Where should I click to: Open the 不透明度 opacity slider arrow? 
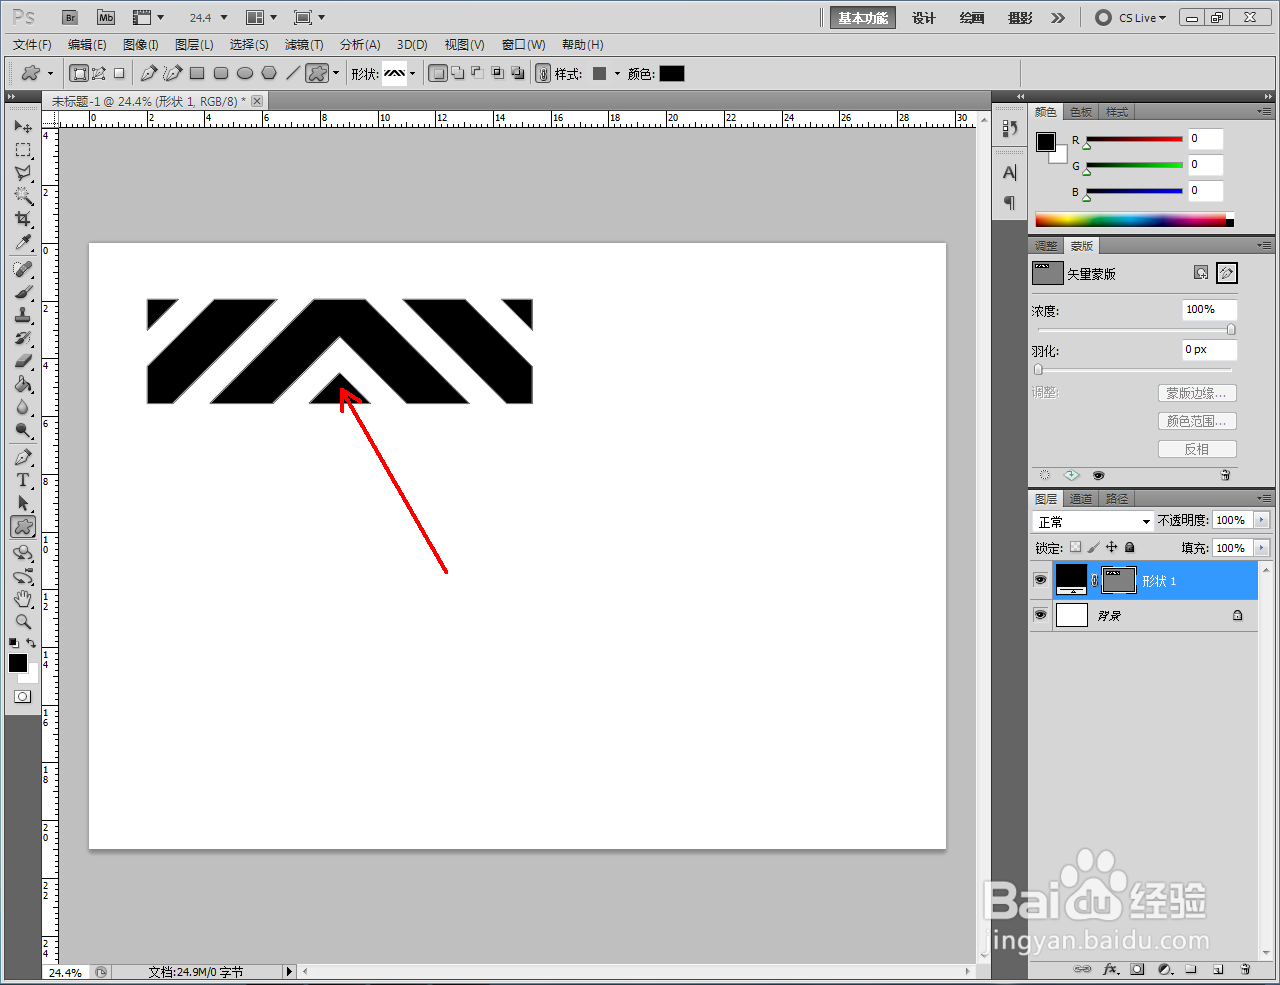pyautogui.click(x=1261, y=520)
